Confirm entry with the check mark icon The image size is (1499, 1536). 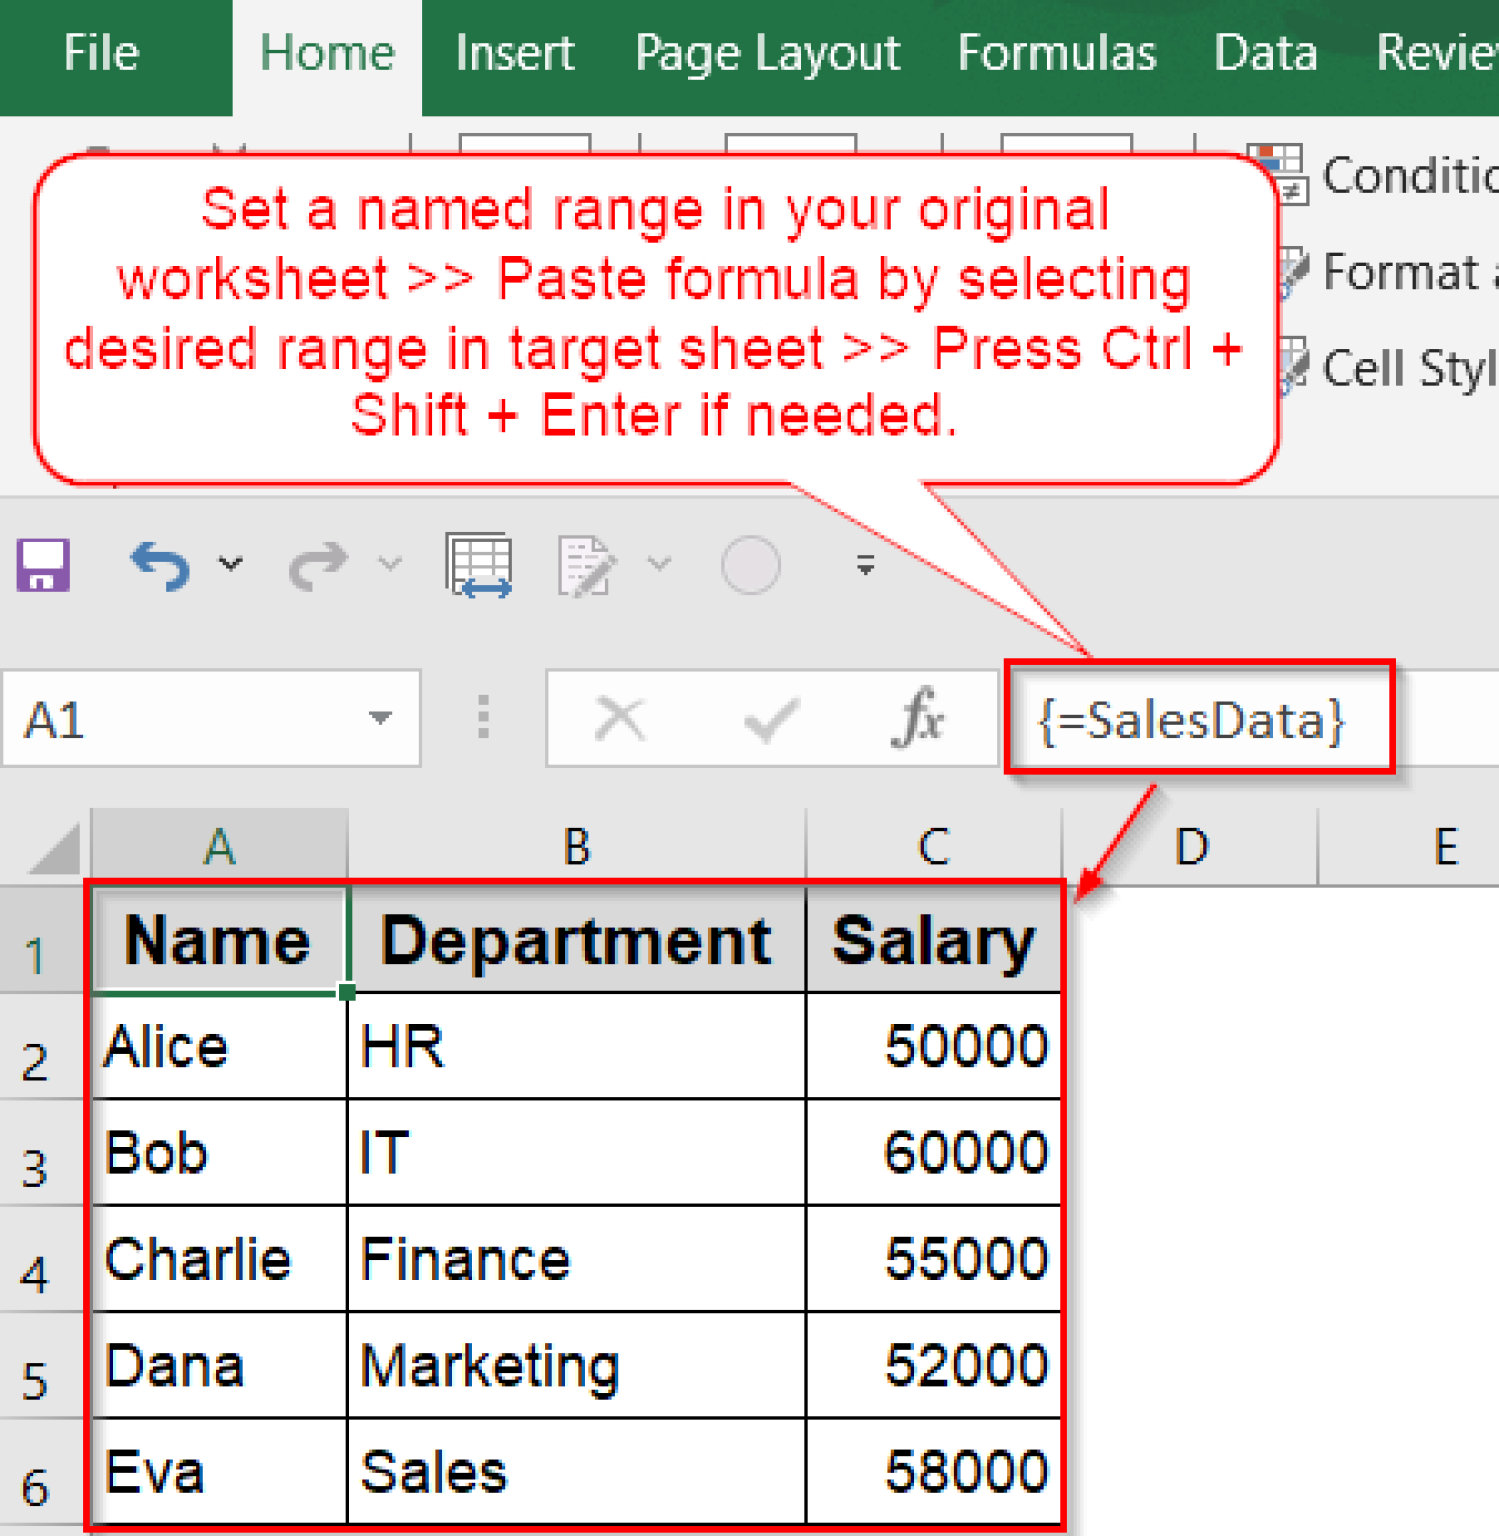click(770, 718)
